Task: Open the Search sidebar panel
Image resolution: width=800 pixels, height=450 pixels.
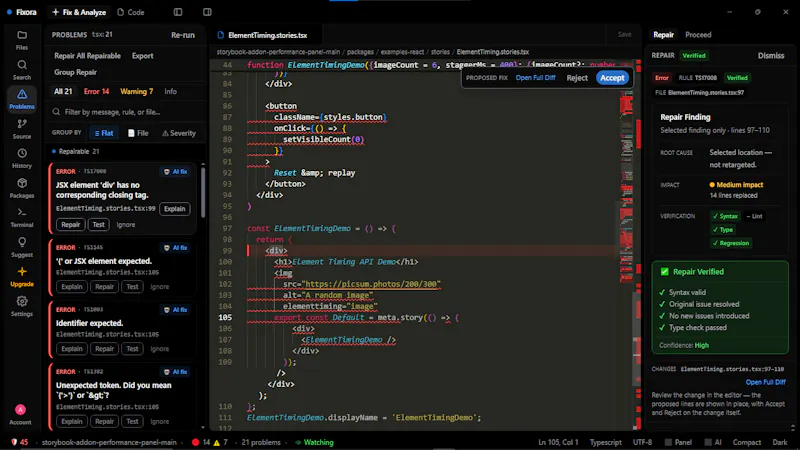Action: 21,70
